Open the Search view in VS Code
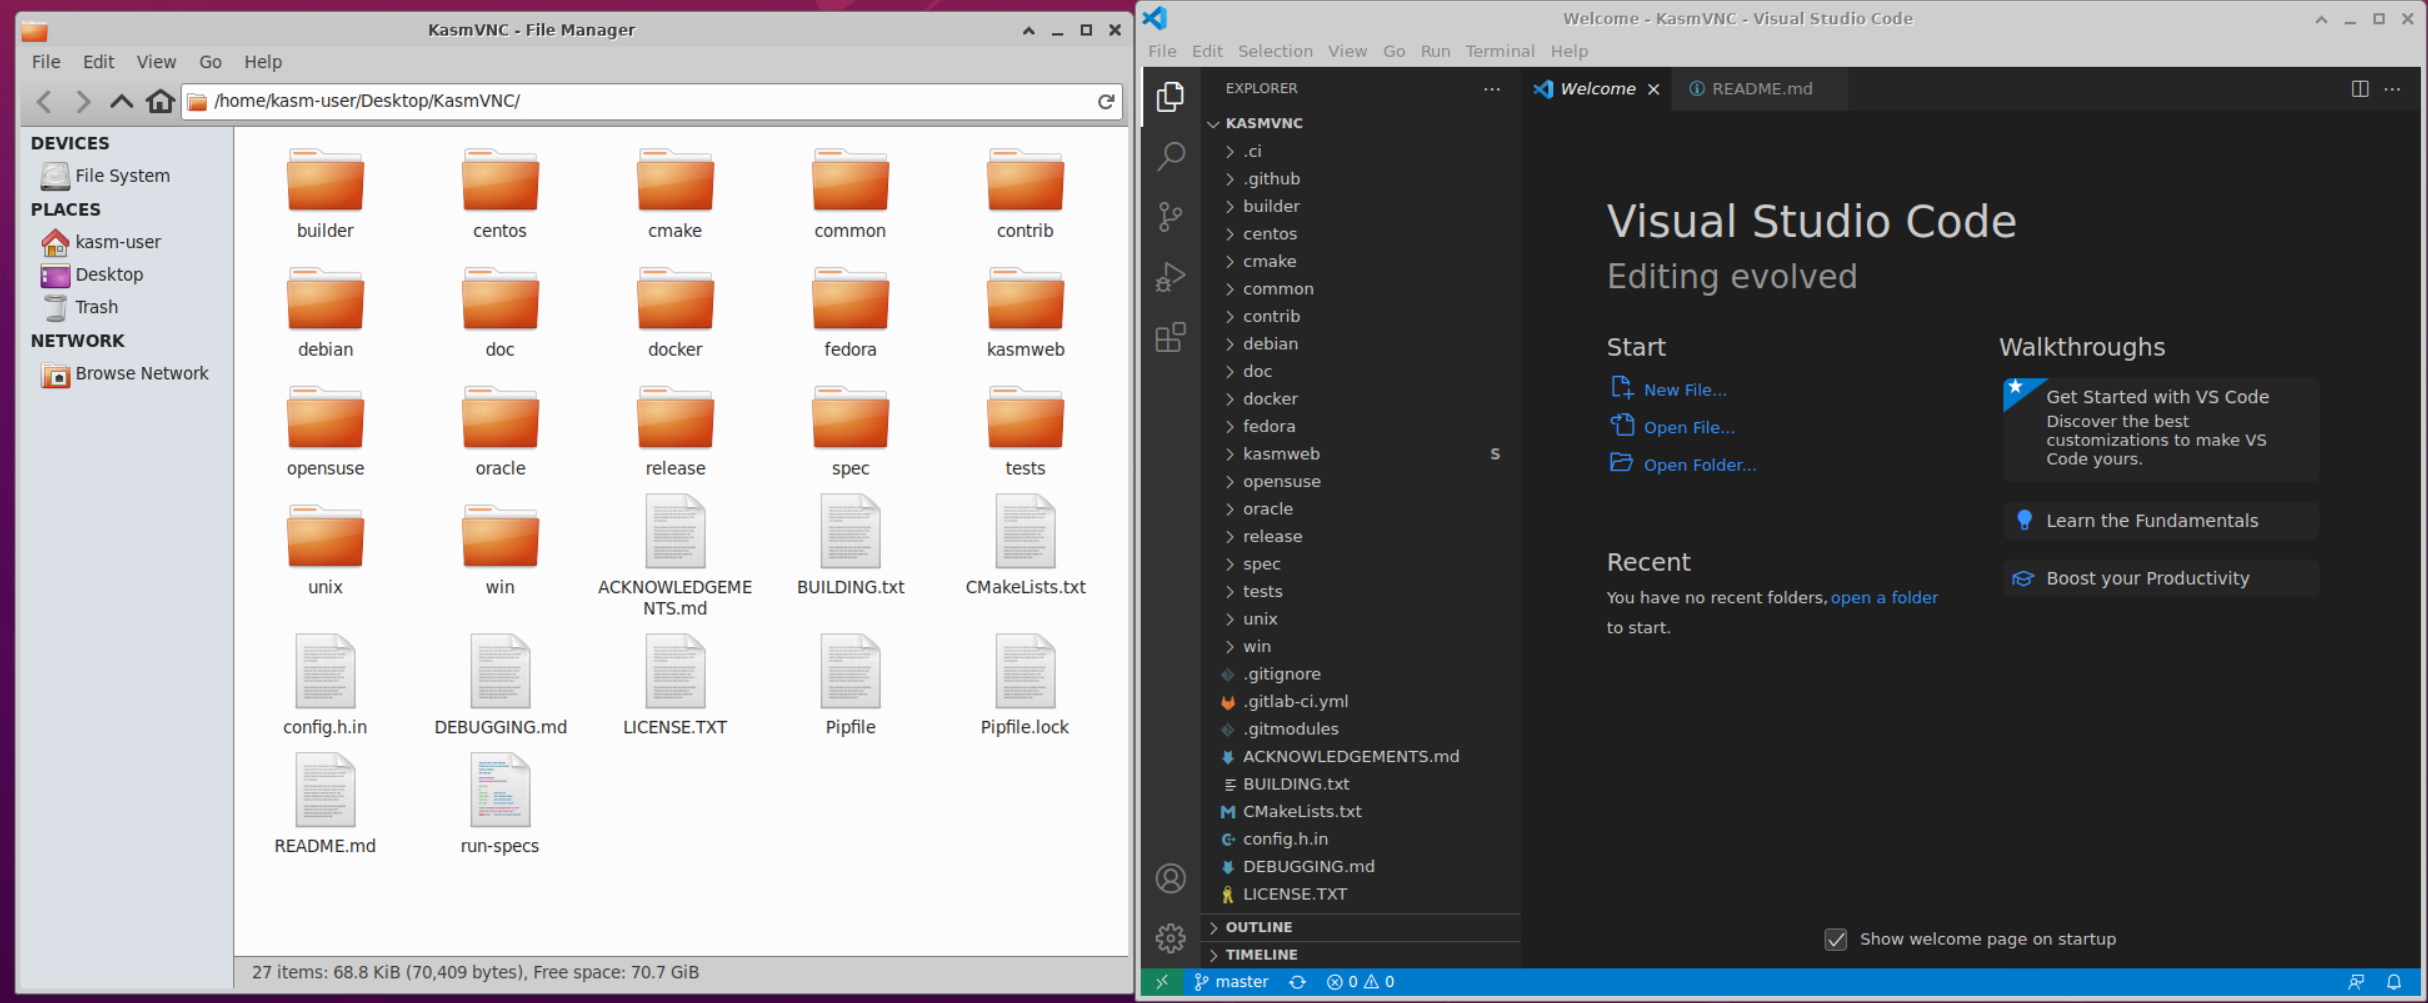This screenshot has width=2428, height=1003. click(1170, 156)
